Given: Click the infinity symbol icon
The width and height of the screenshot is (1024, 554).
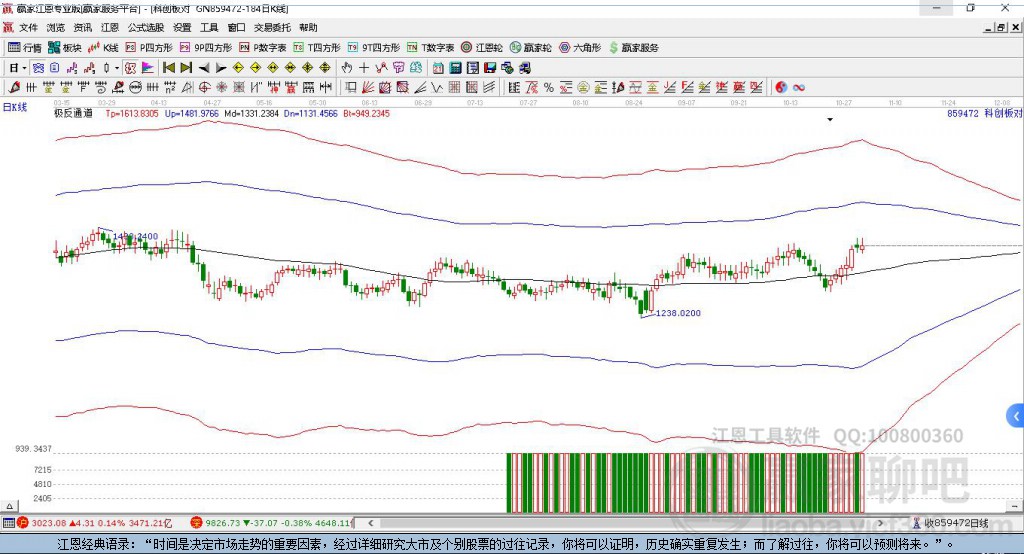Looking at the screenshot, I should point(799,87).
